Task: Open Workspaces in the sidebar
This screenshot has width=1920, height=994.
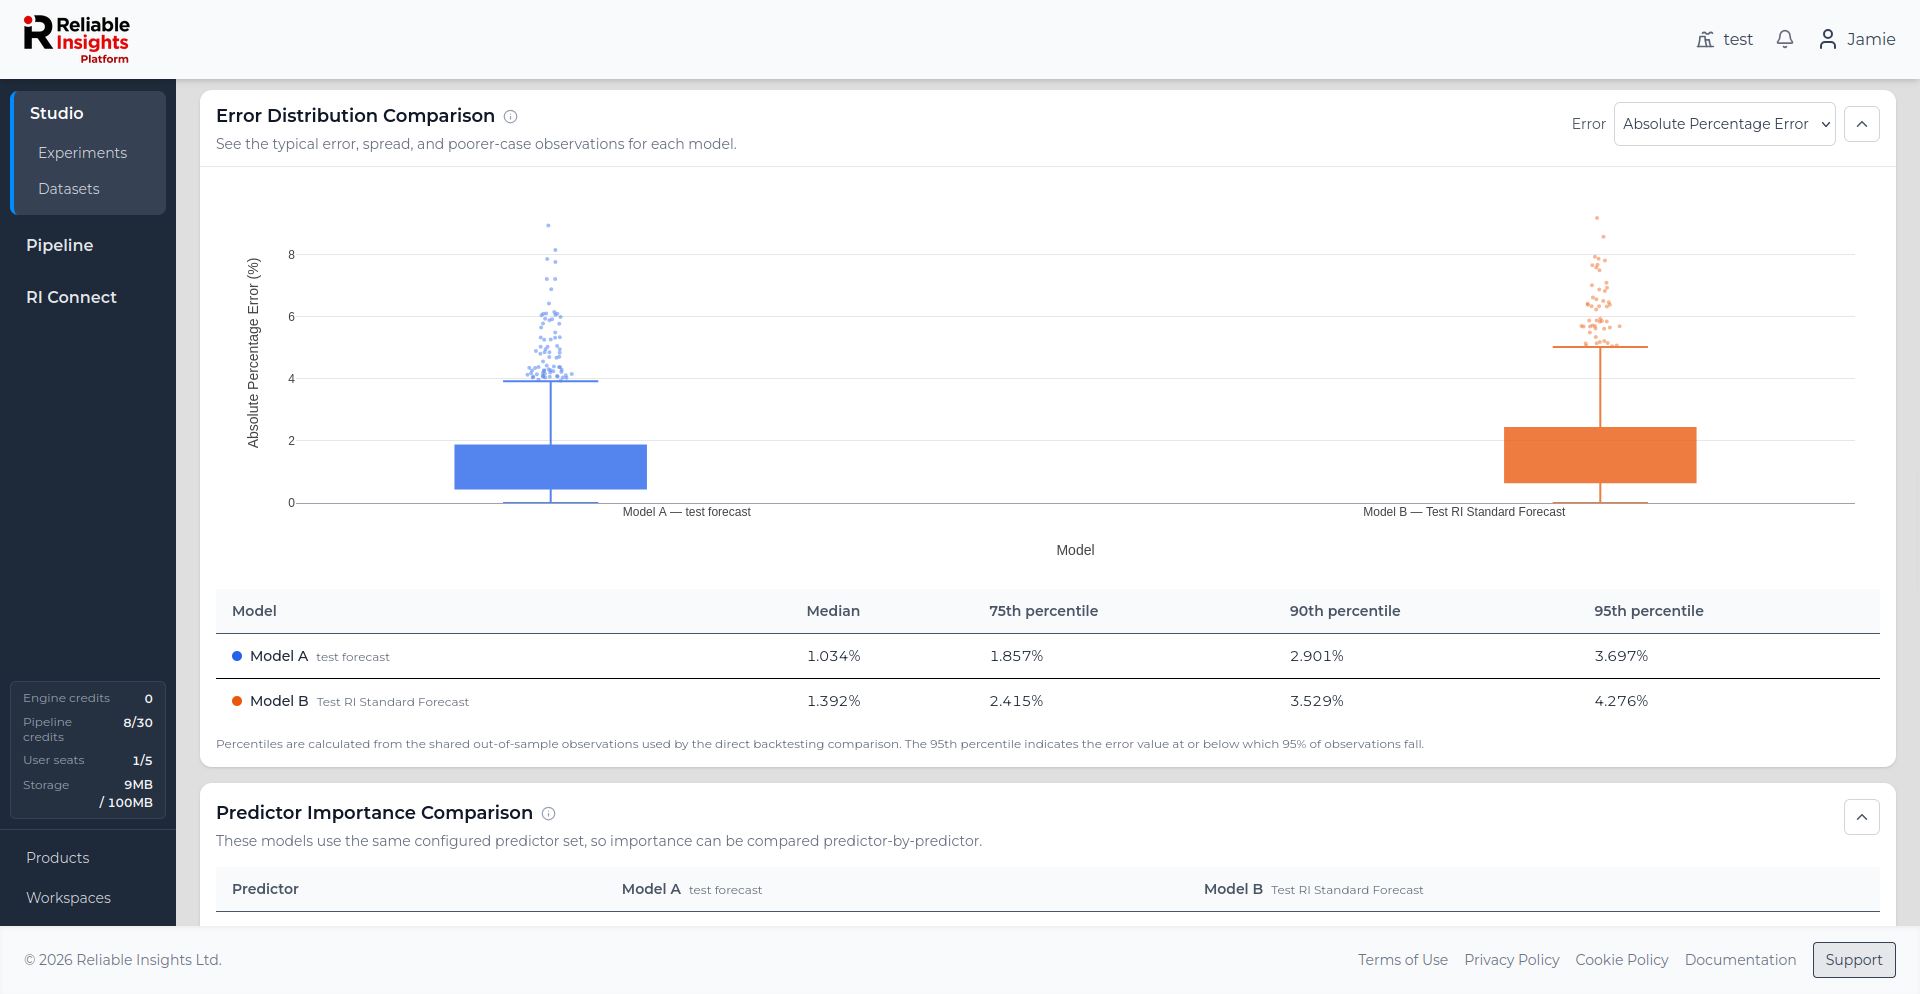Action: 68,898
